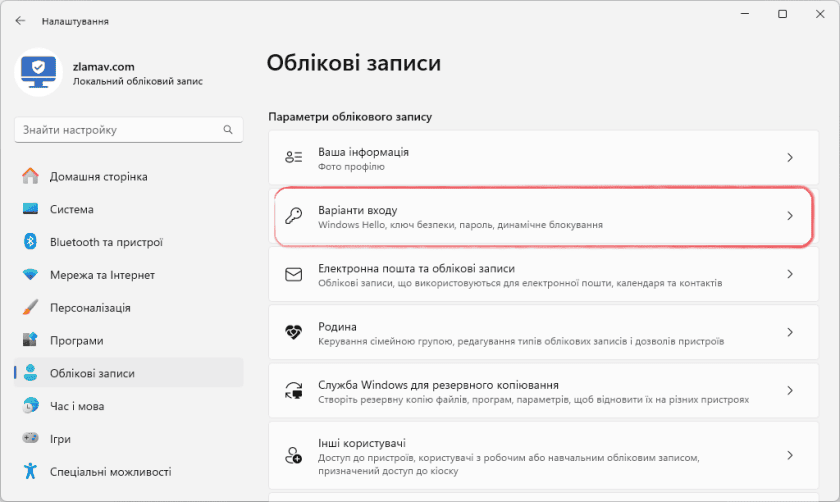
Task: Click the Windows Hello, ключ безпеки description
Action: 460,225
